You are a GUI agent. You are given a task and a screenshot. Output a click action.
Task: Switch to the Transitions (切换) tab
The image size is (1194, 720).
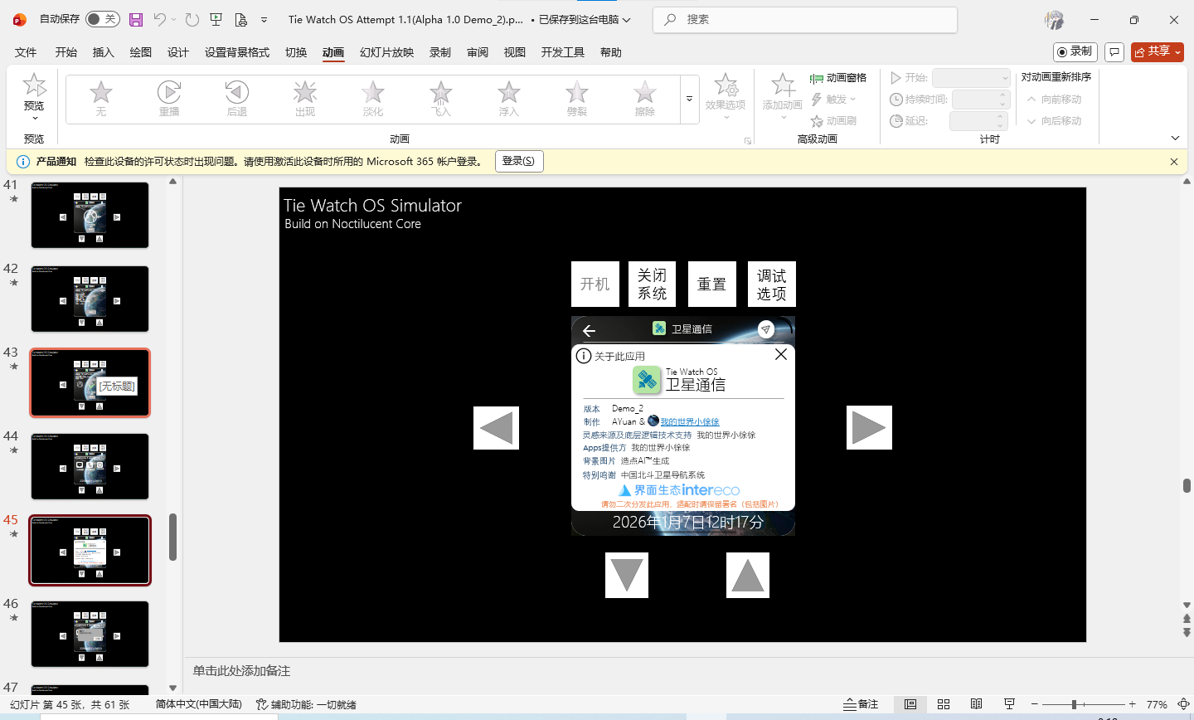(295, 52)
